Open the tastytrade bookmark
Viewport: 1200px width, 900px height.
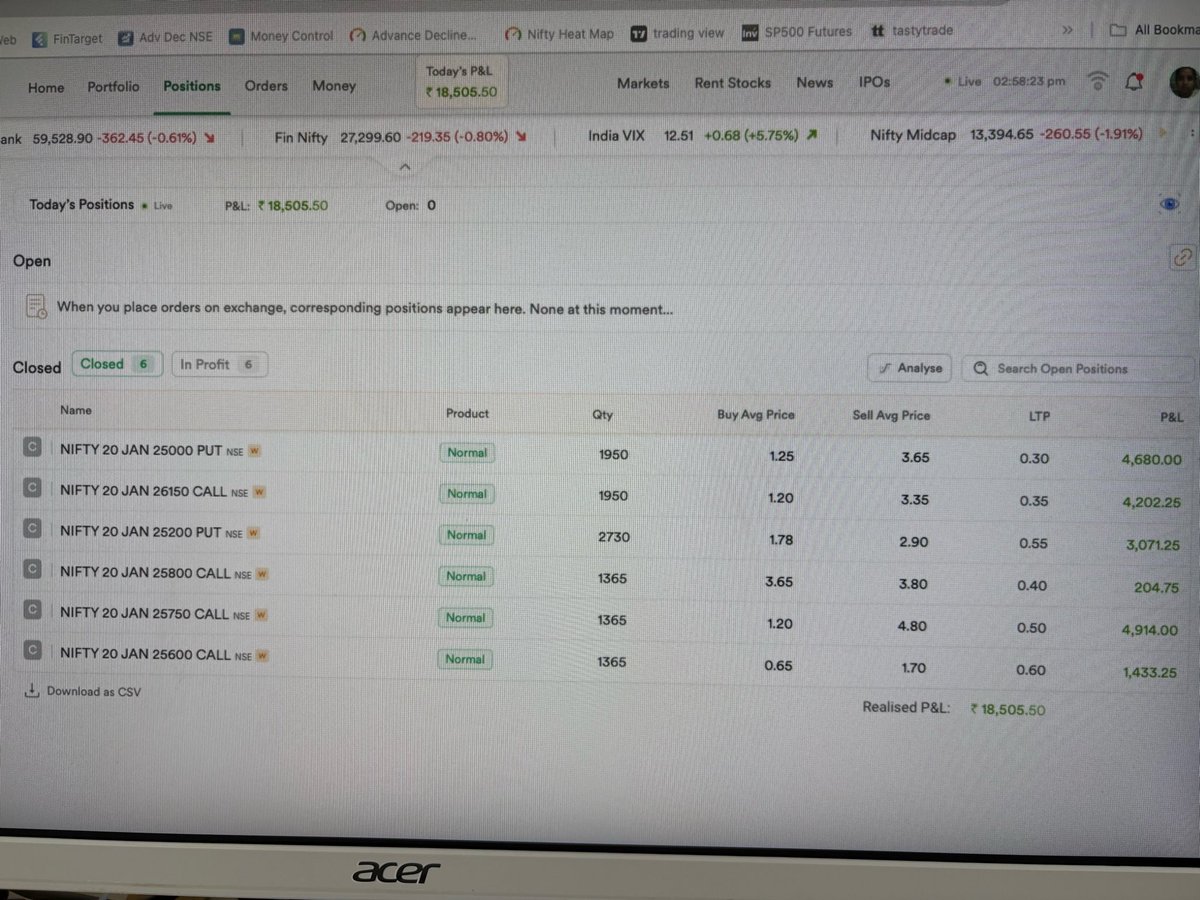(x=911, y=31)
